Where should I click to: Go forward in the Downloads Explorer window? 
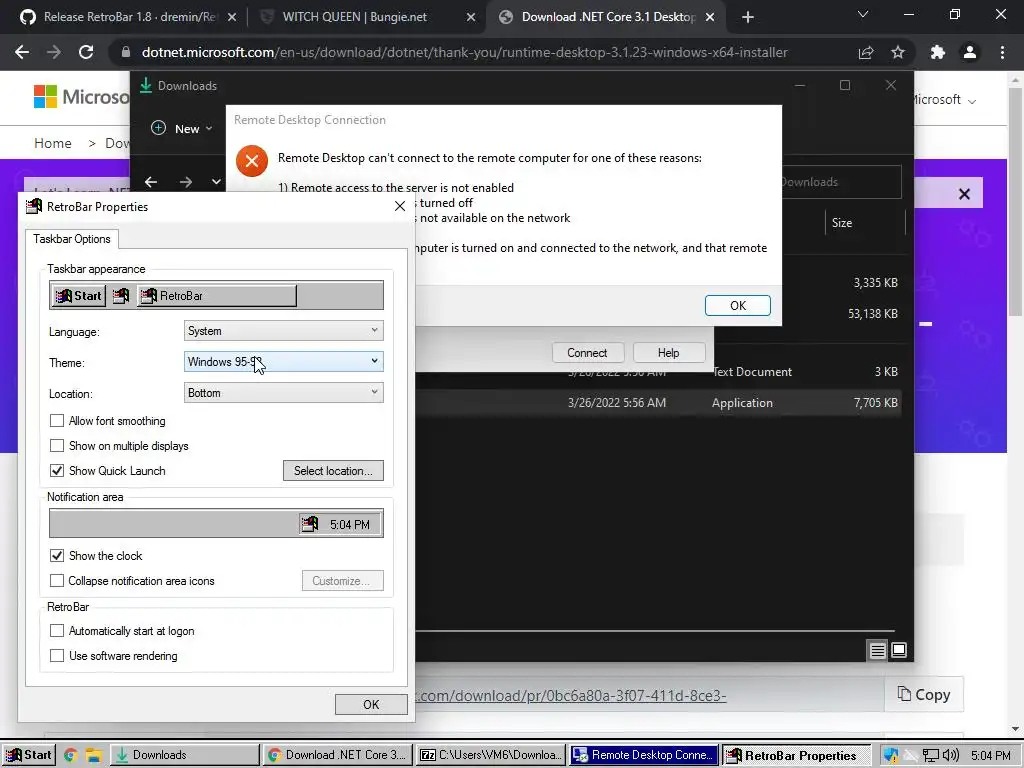point(185,182)
